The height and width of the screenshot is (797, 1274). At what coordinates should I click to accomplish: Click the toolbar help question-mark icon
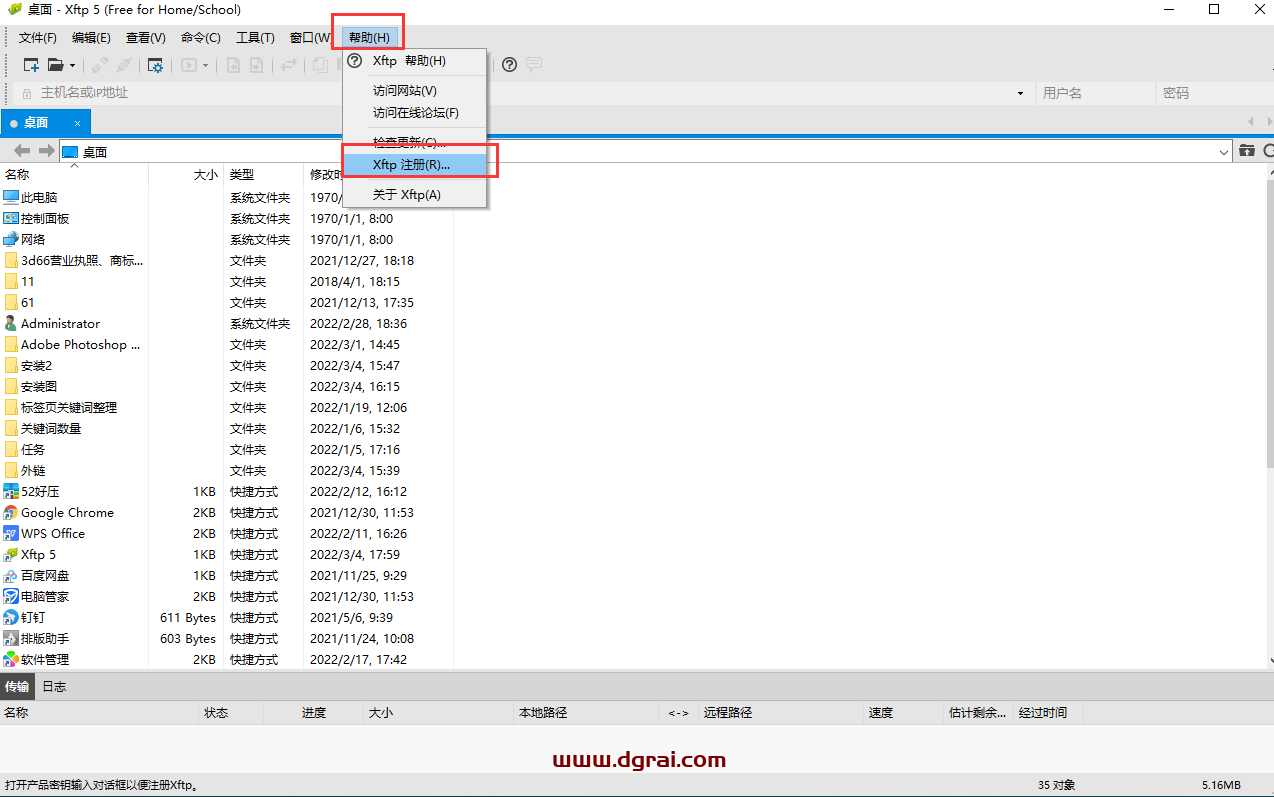509,65
